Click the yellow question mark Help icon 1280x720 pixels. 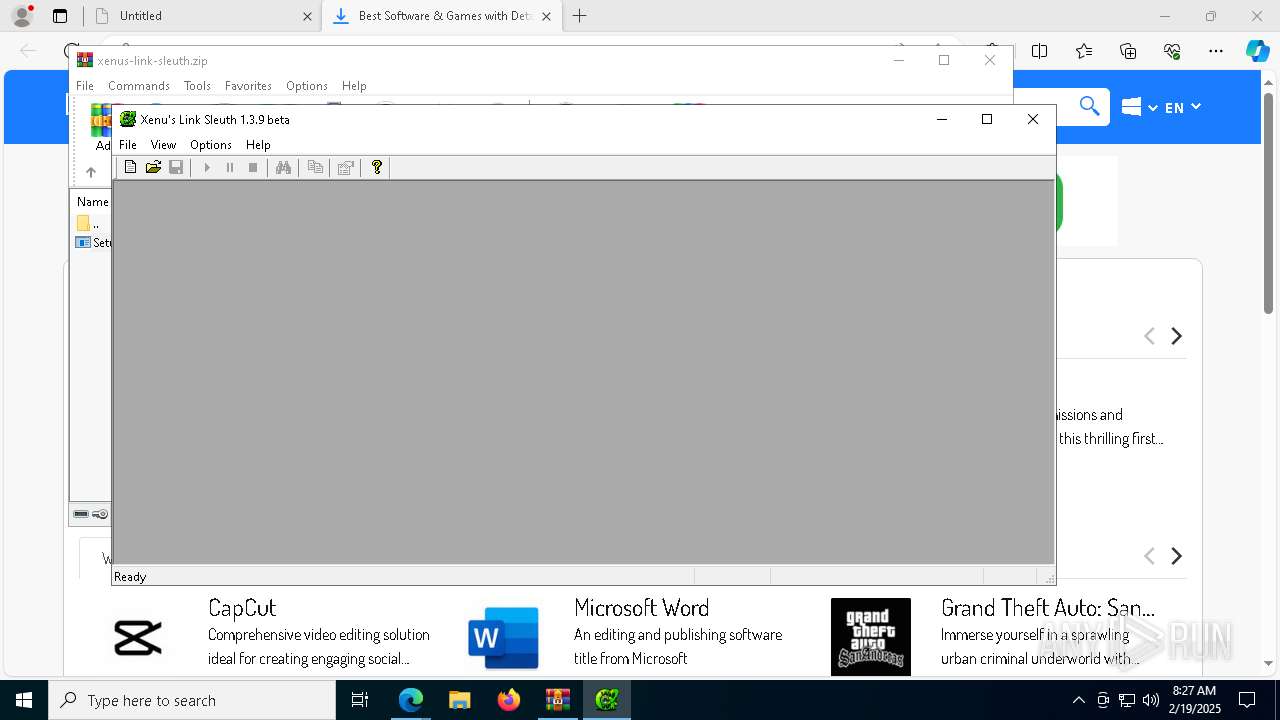pos(377,168)
